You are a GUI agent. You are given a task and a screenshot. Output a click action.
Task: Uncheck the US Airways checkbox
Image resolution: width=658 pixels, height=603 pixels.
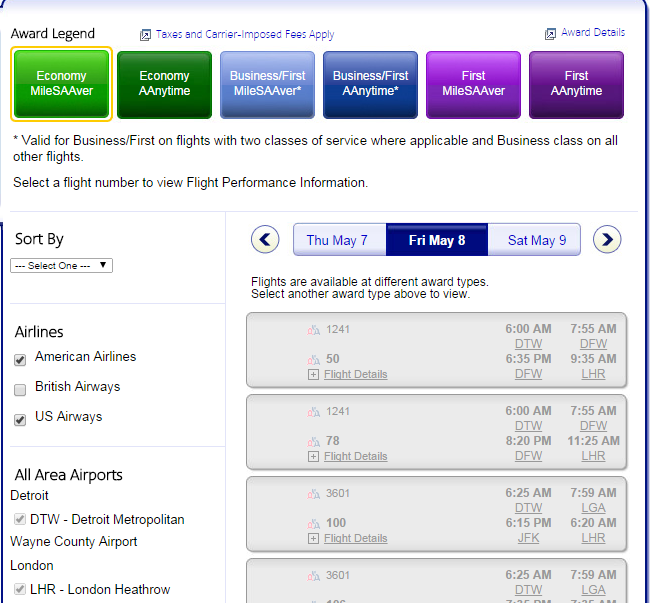20,420
